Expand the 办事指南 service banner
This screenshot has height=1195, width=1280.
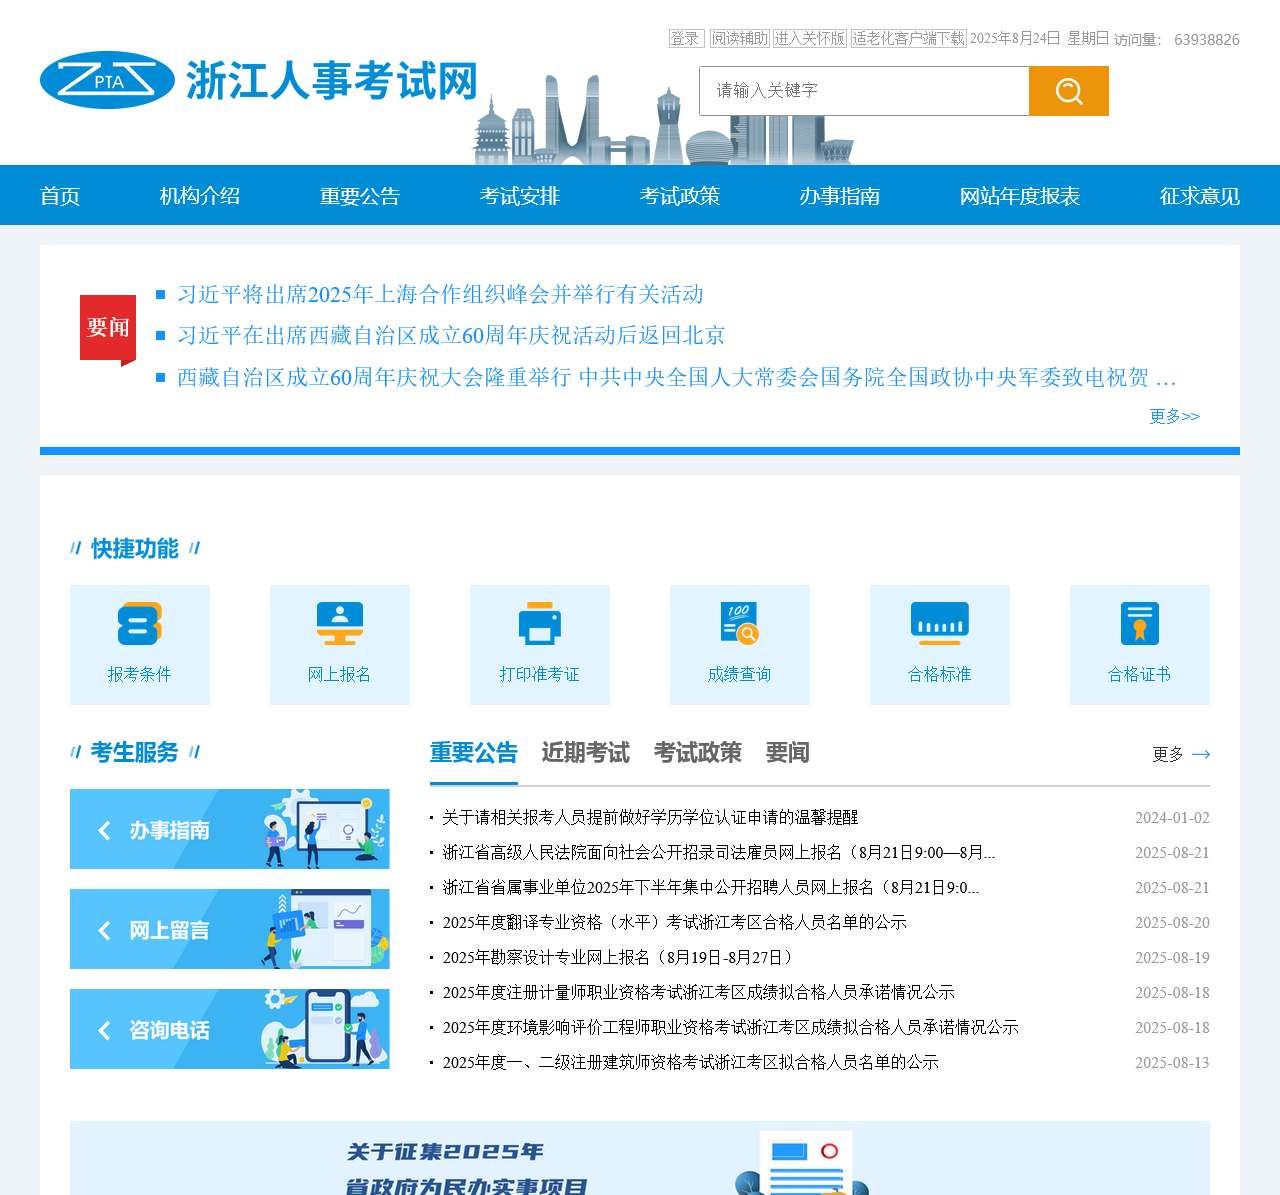(229, 829)
